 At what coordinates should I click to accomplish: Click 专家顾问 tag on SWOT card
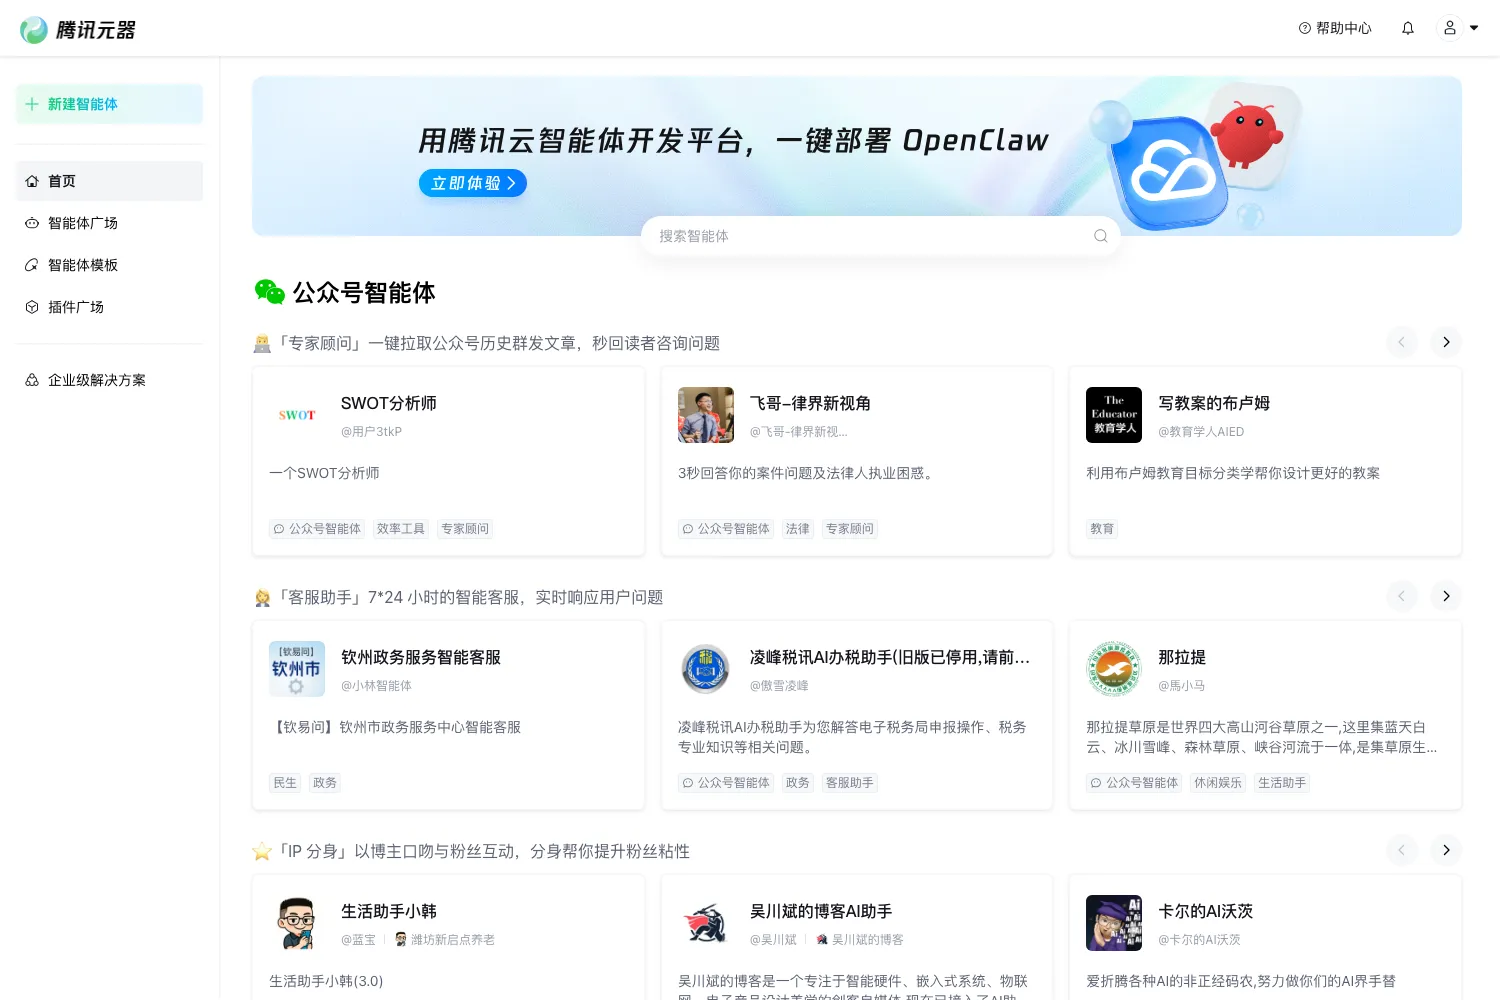465,529
